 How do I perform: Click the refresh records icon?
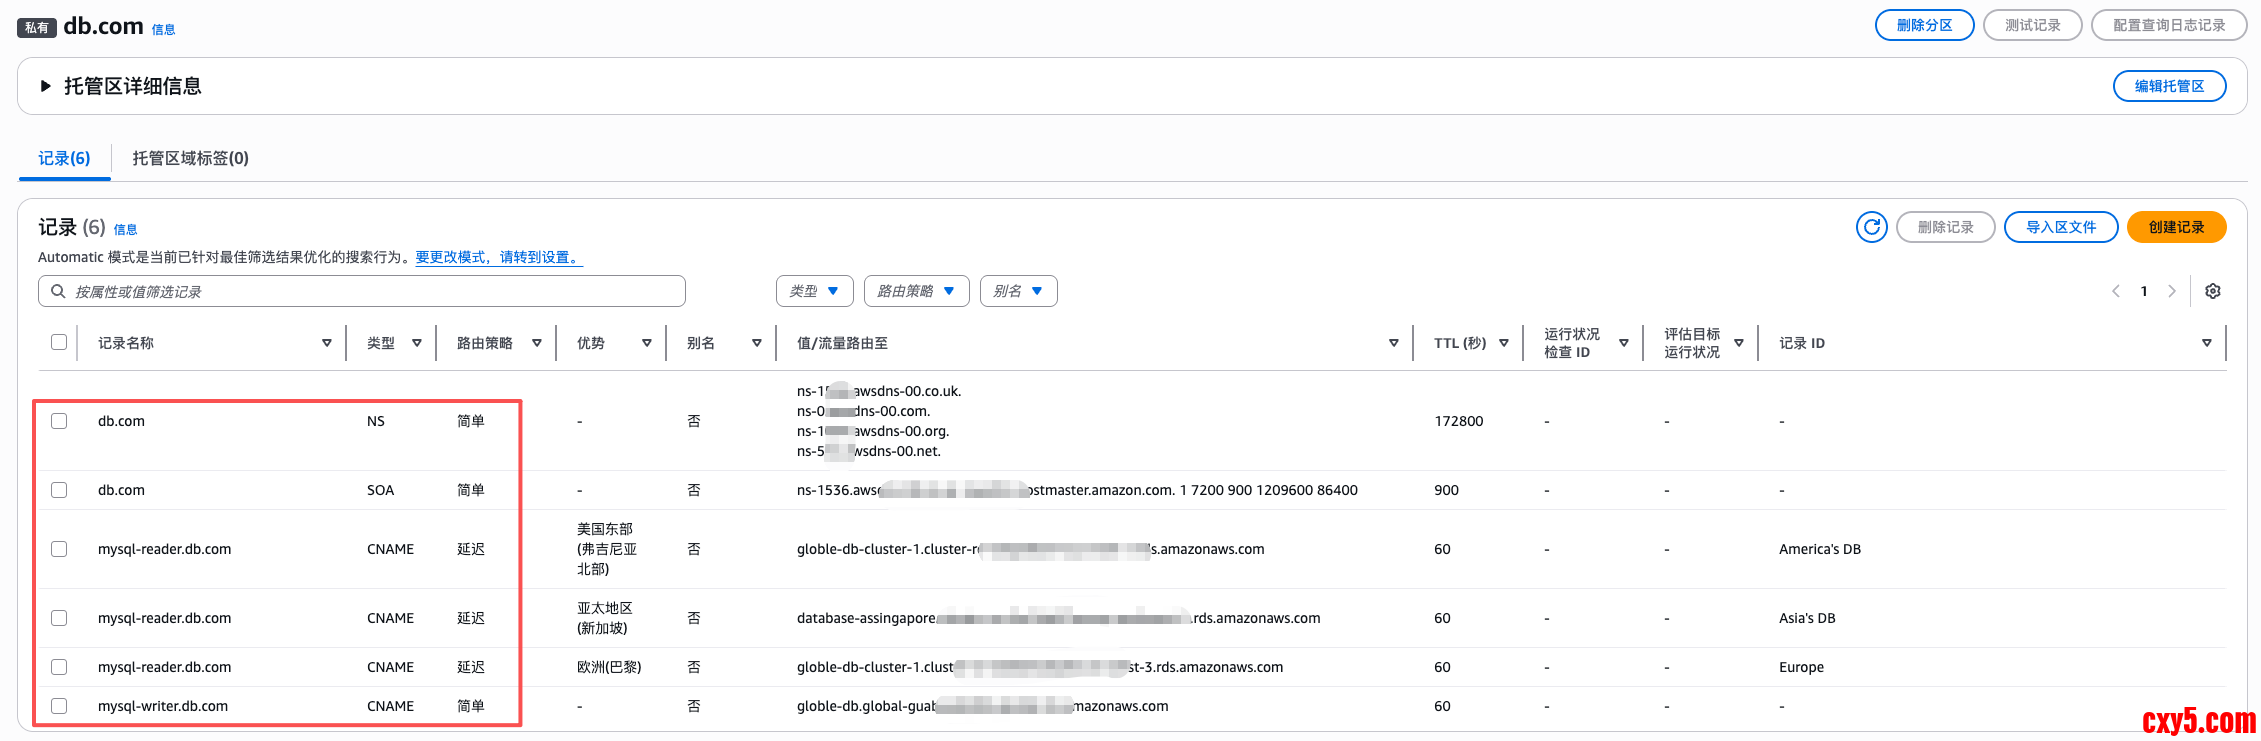[1871, 227]
